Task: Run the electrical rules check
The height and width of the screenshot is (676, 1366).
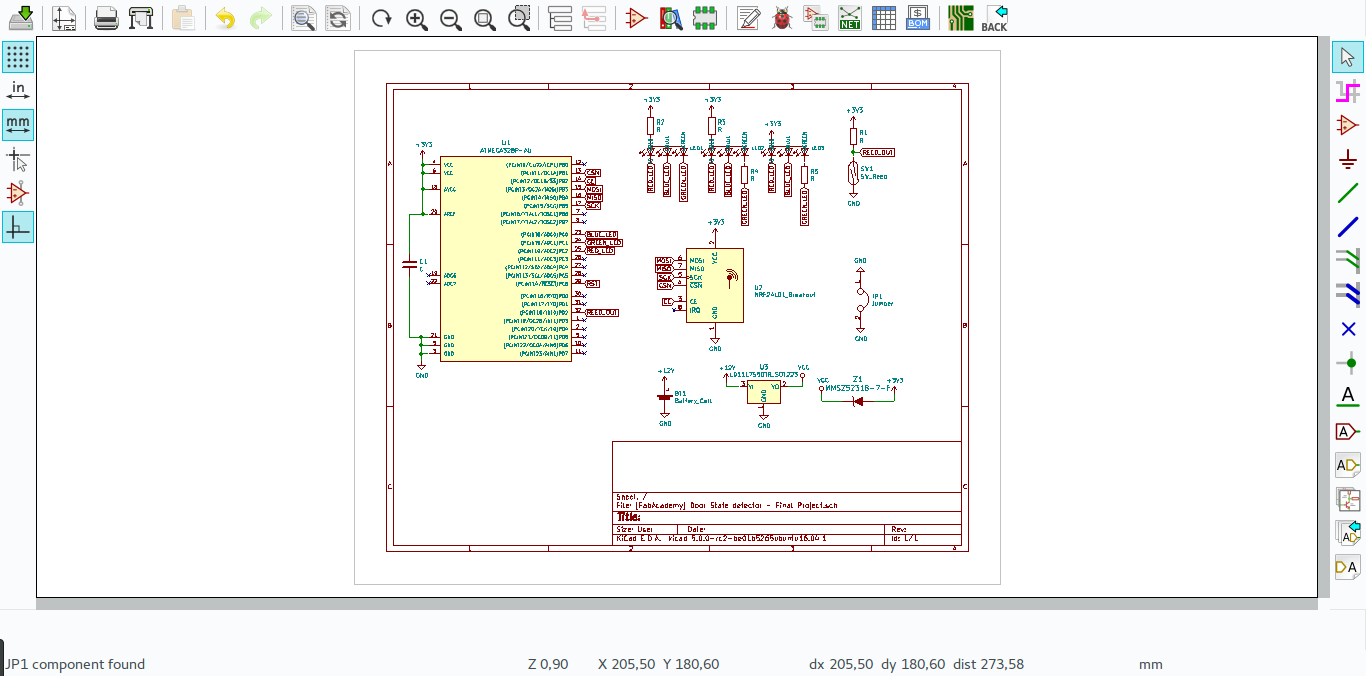Action: pyautogui.click(x=779, y=17)
